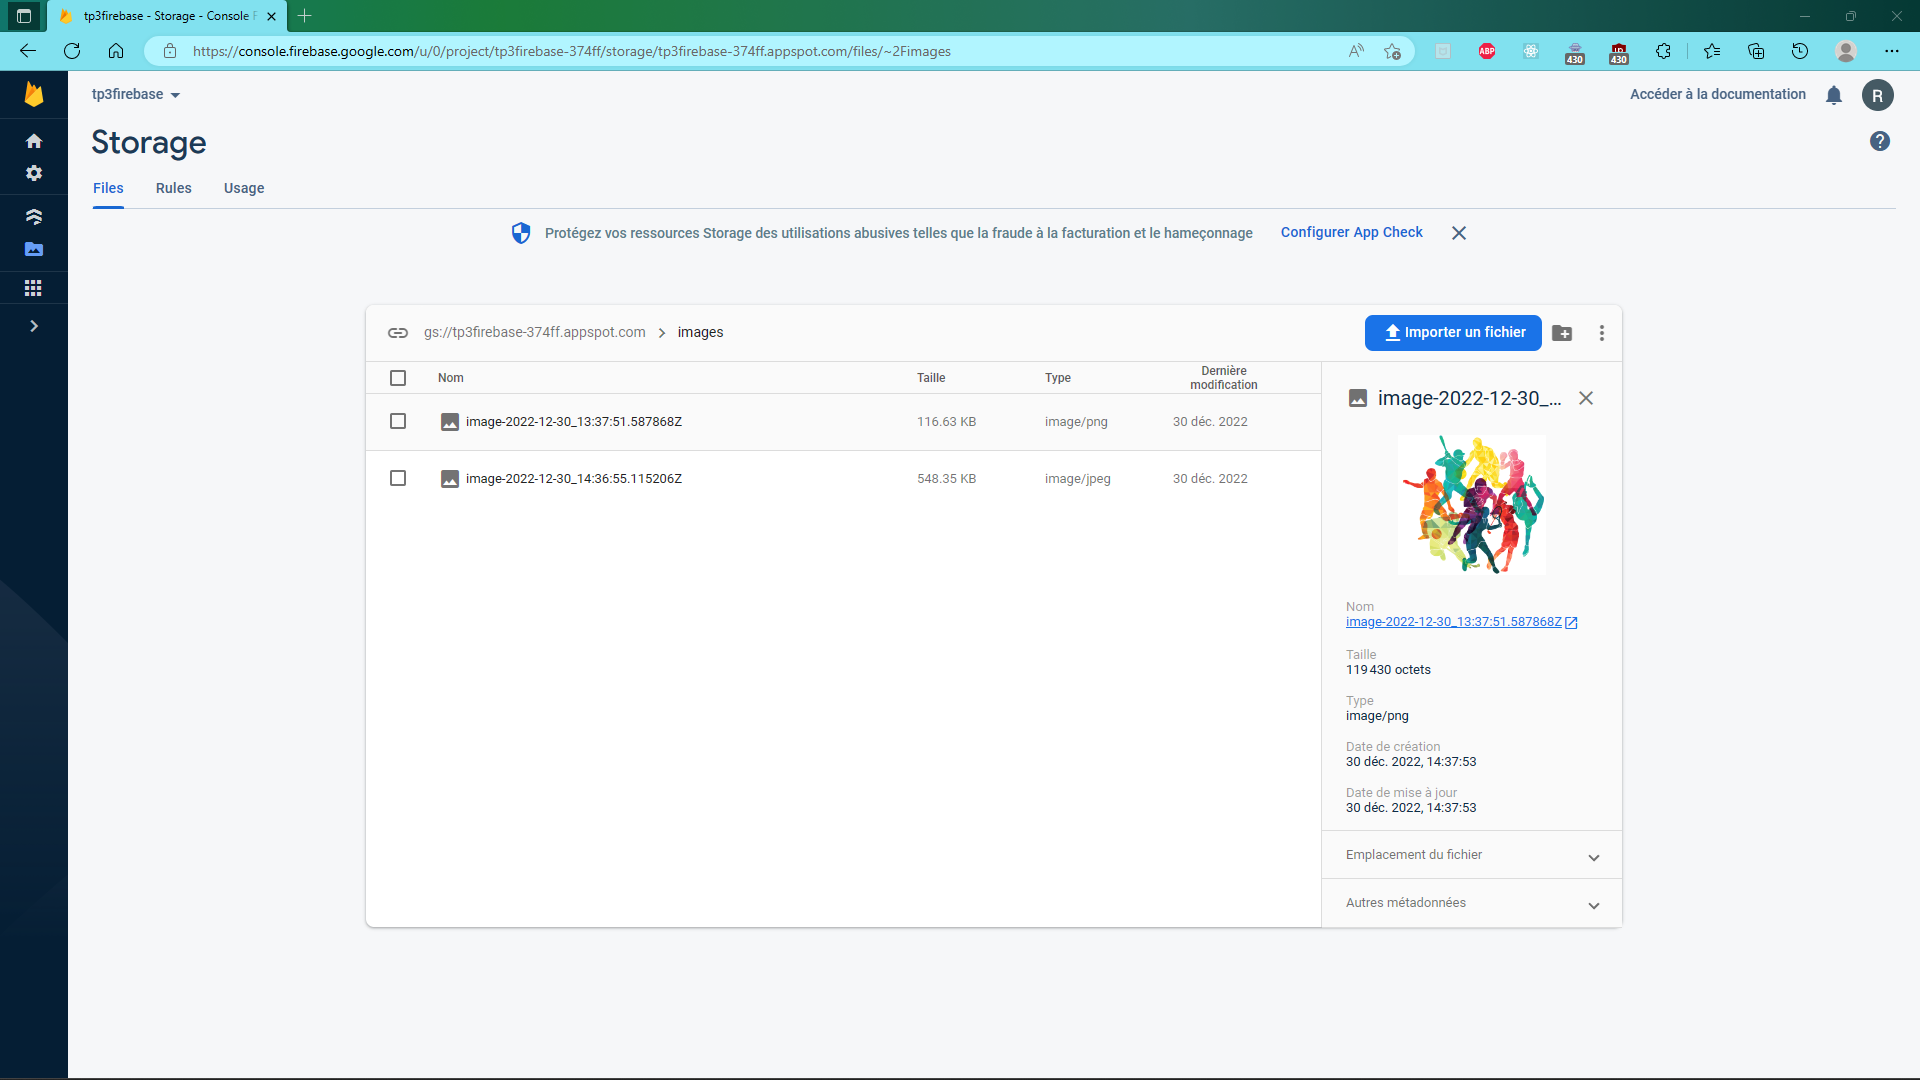Viewport: 1920px width, 1080px height.
Task: Check the image-2022-12-30_14:36:55 file checkbox
Action: [x=398, y=478]
